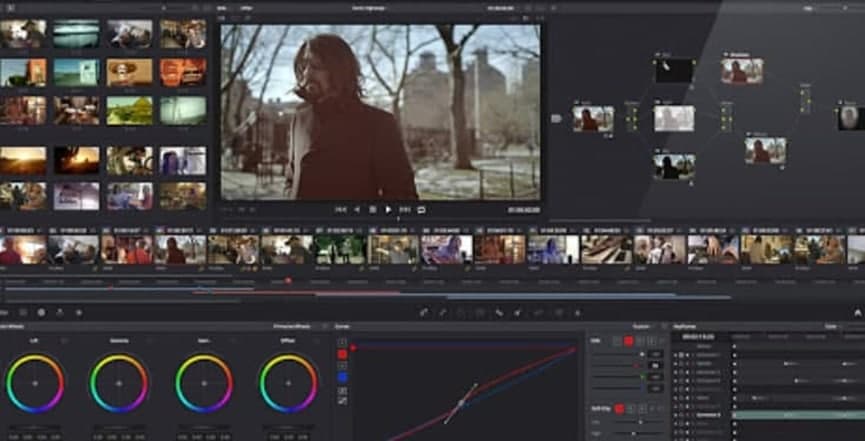Select the blue channel button in Curves
Viewport: 865px width, 441px height.
pyautogui.click(x=342, y=377)
